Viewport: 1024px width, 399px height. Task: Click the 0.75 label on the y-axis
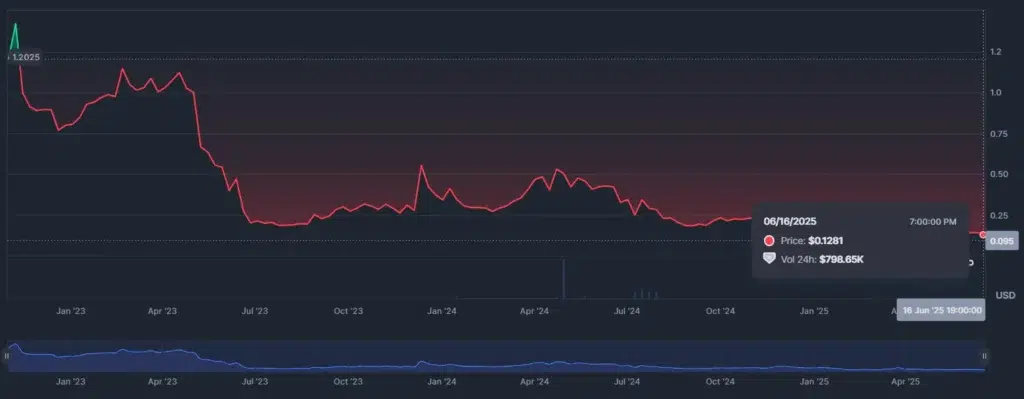tap(999, 134)
